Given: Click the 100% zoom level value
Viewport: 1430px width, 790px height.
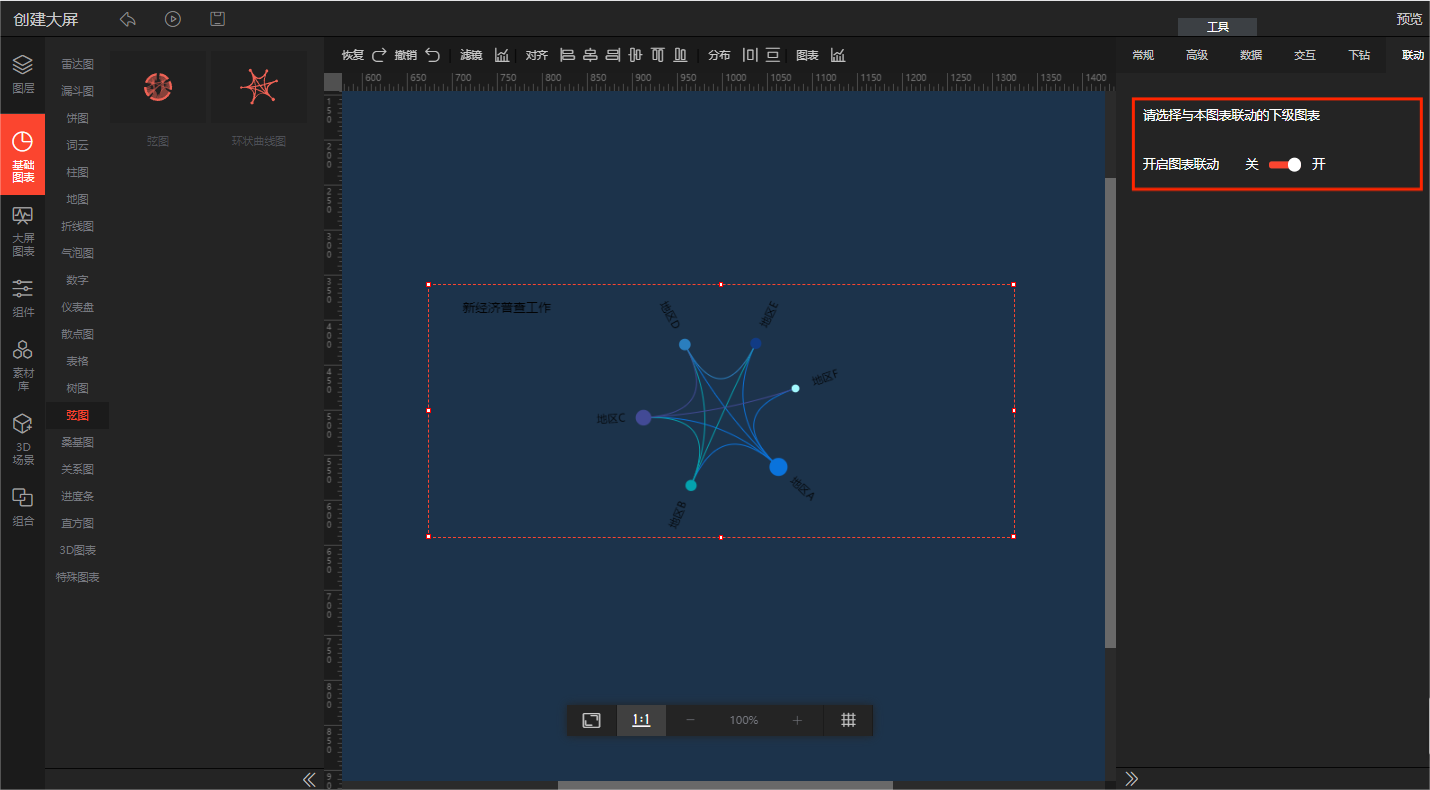Looking at the screenshot, I should click(x=744, y=720).
